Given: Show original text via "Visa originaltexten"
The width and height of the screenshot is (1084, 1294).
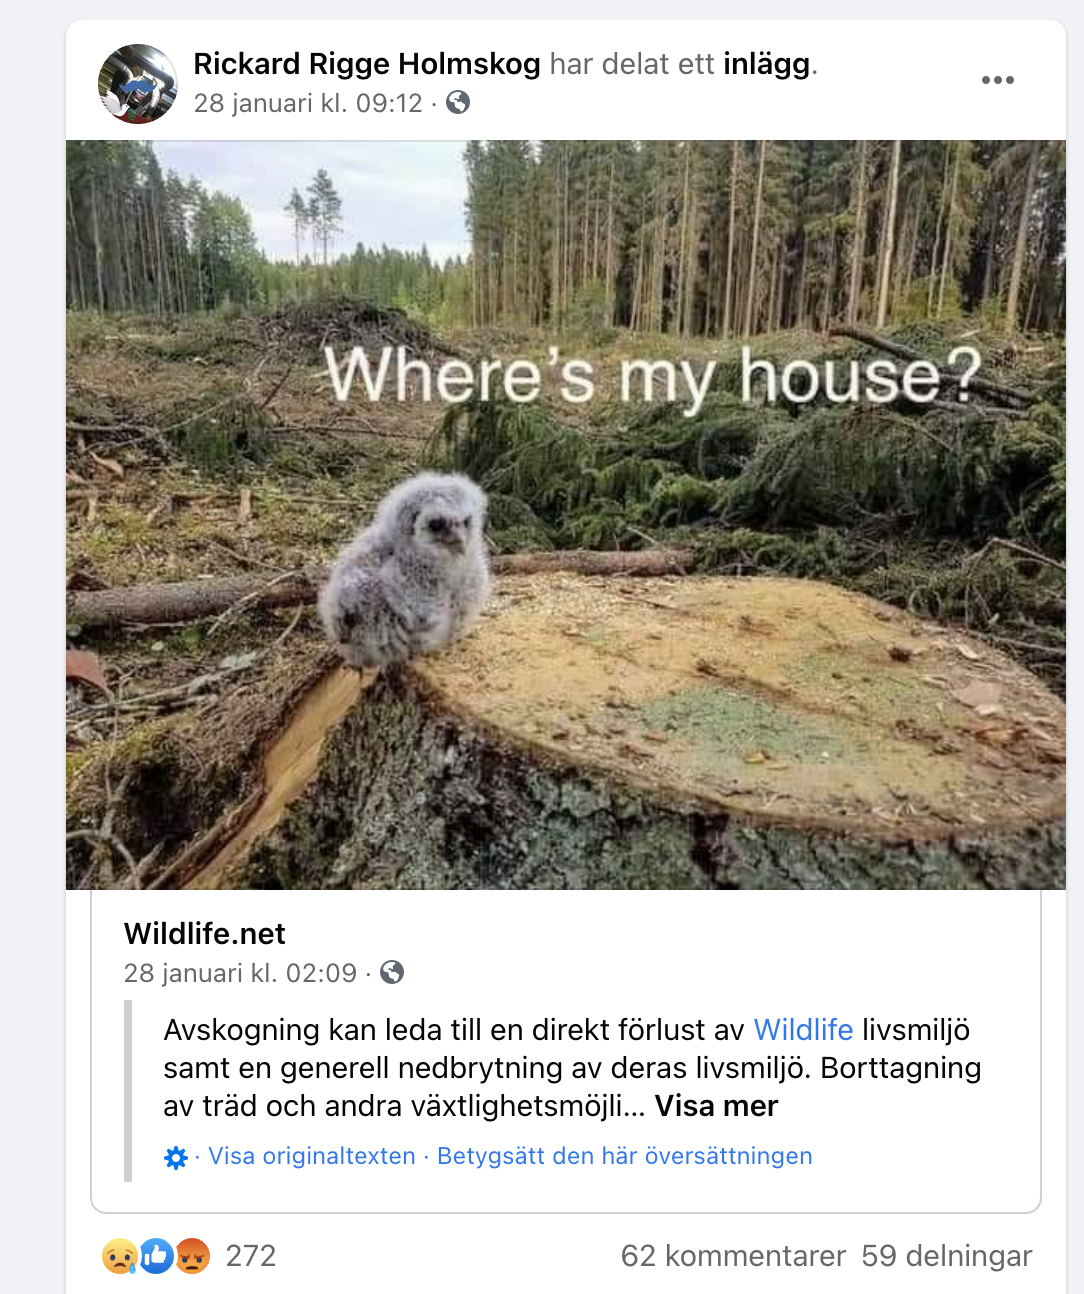Looking at the screenshot, I should (311, 1156).
